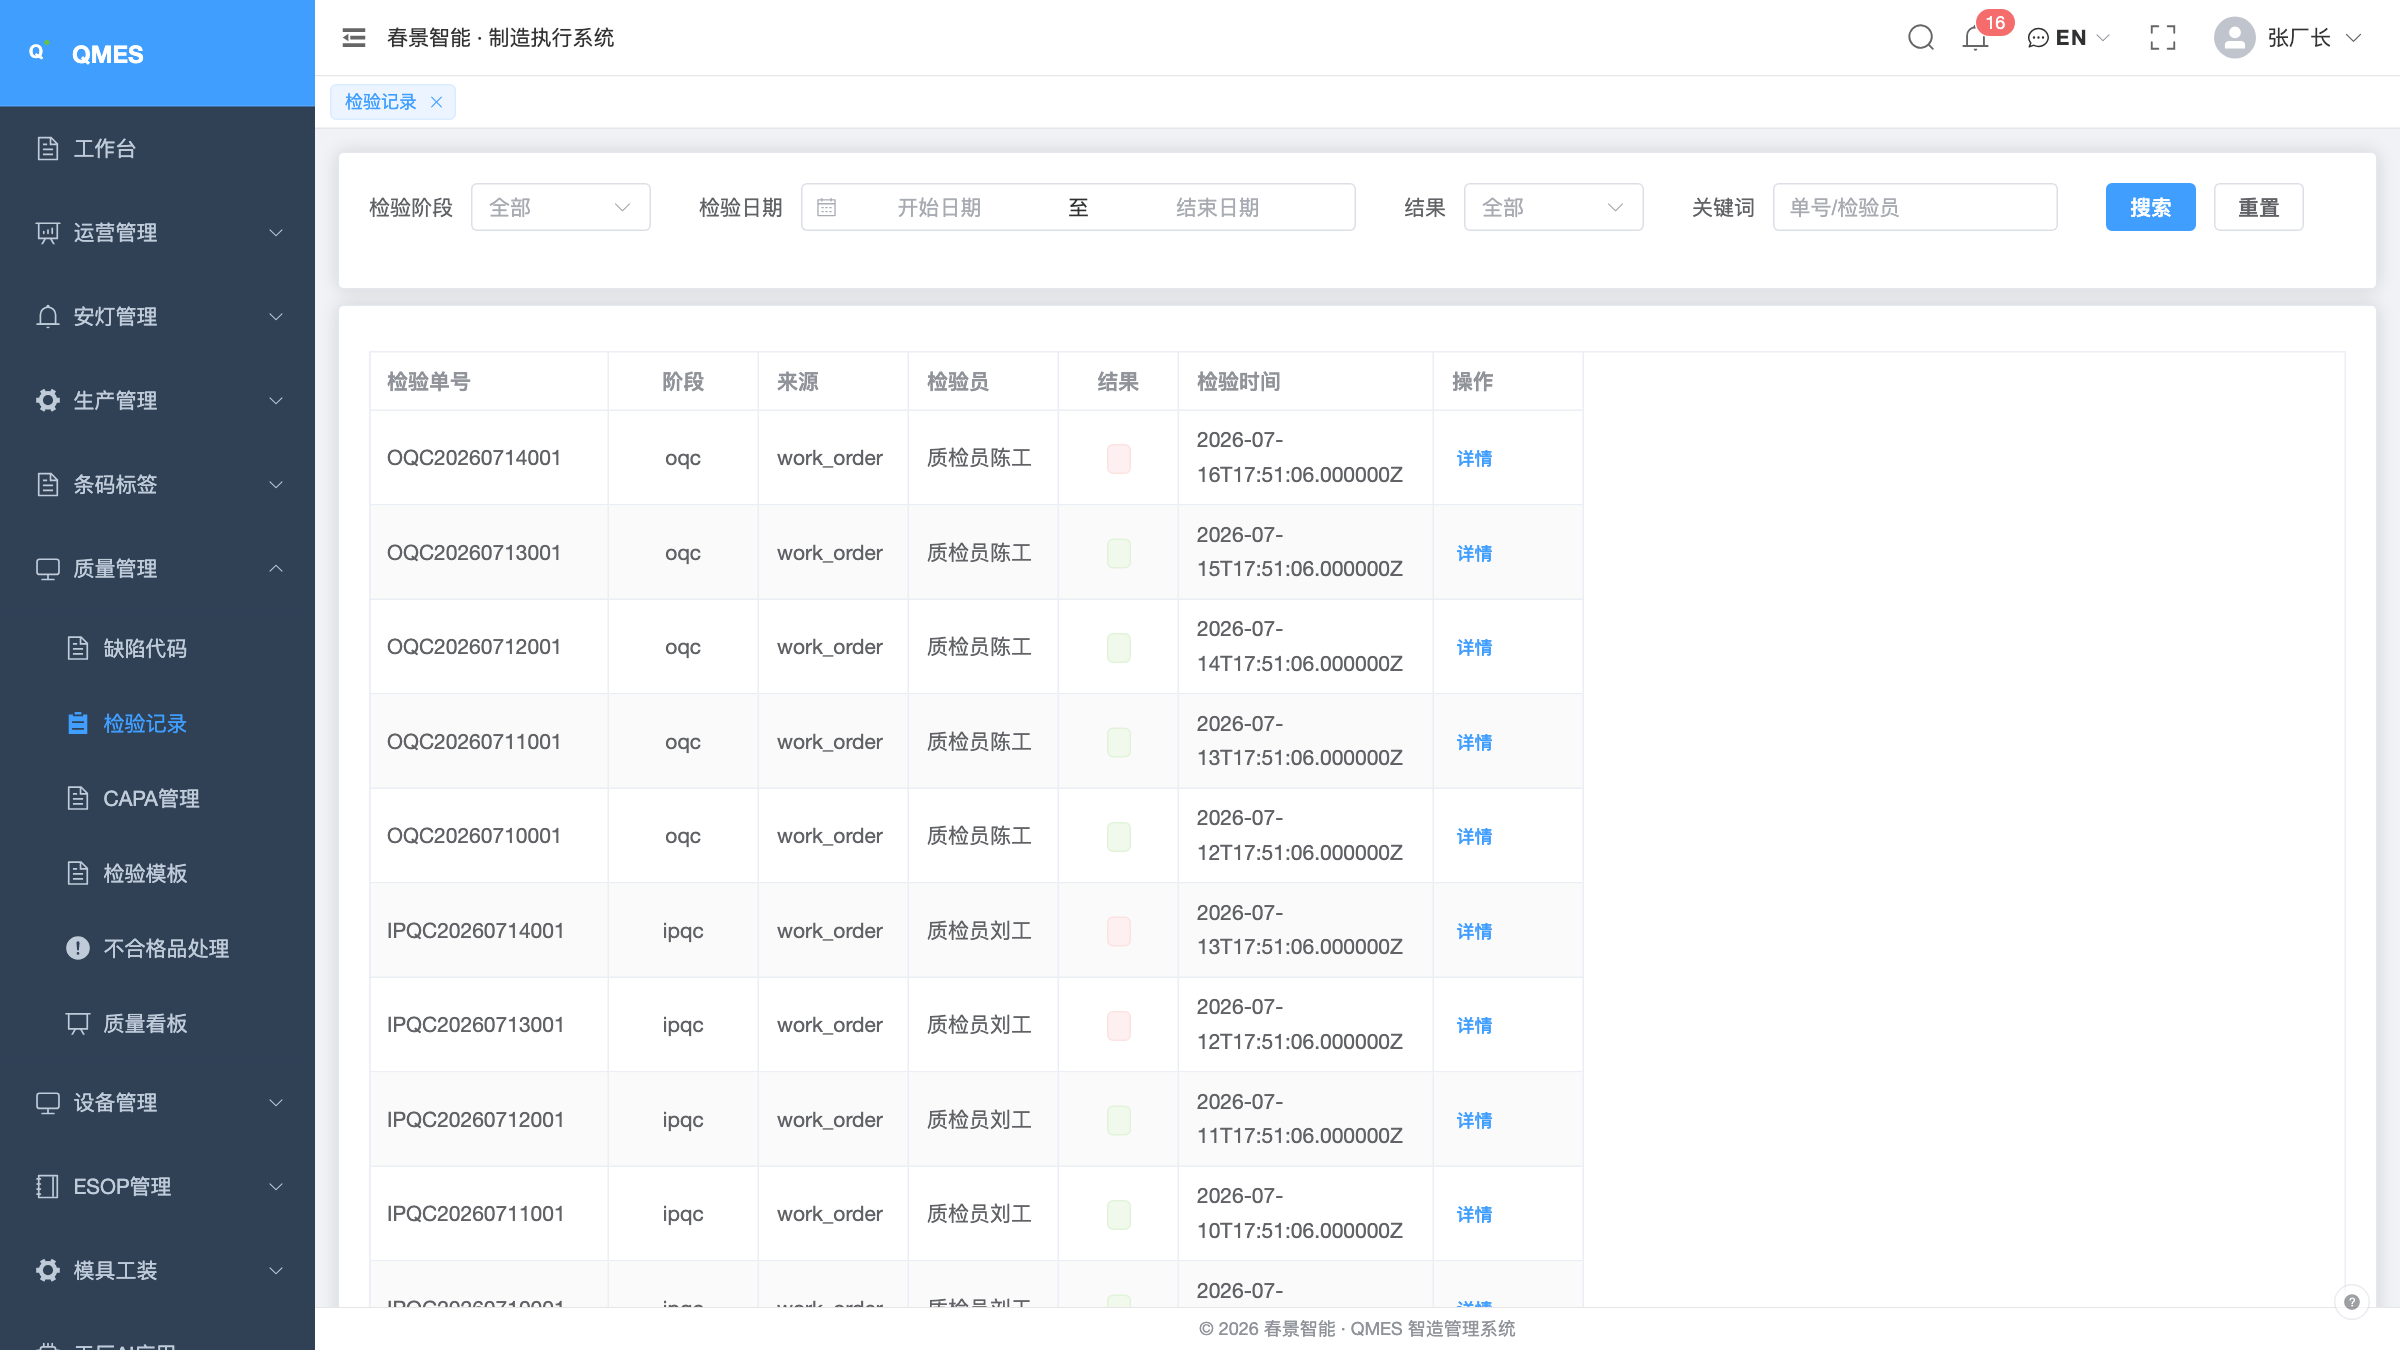
Task: Click the blue 搜索 button
Action: pos(2150,207)
